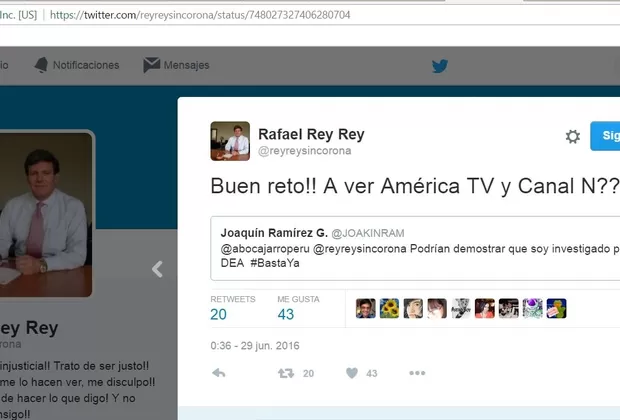The height and width of the screenshot is (420, 620).
Task: Open Rafael Rey Rey name link
Action: [x=311, y=134]
